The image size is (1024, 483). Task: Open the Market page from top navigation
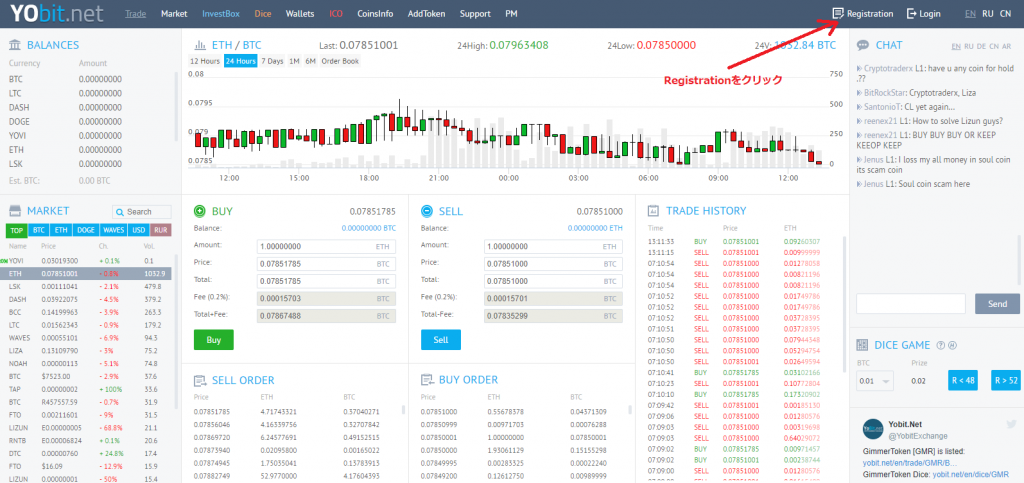174,14
